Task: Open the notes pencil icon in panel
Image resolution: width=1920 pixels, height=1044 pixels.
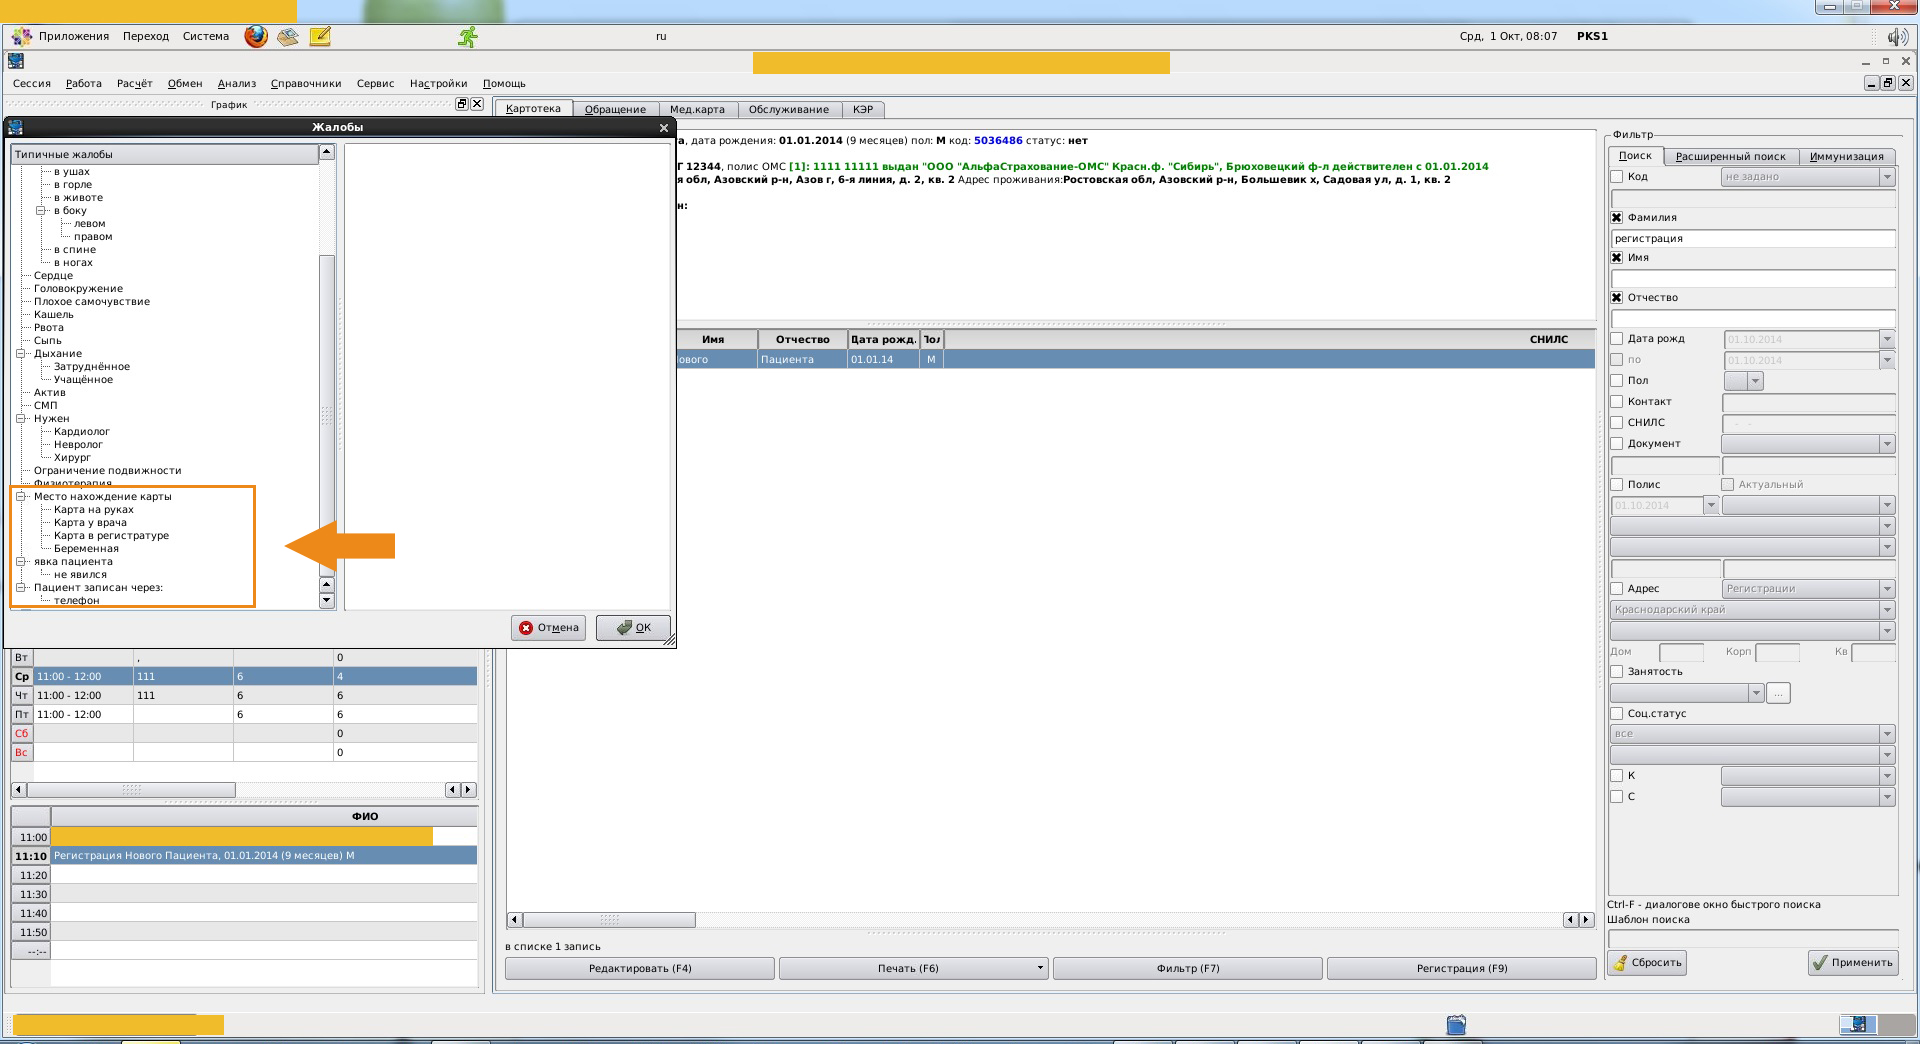Action: 320,37
